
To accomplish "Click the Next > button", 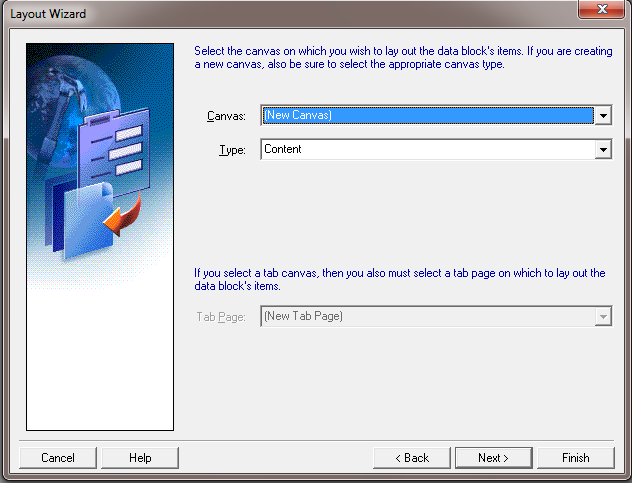I will [493, 458].
